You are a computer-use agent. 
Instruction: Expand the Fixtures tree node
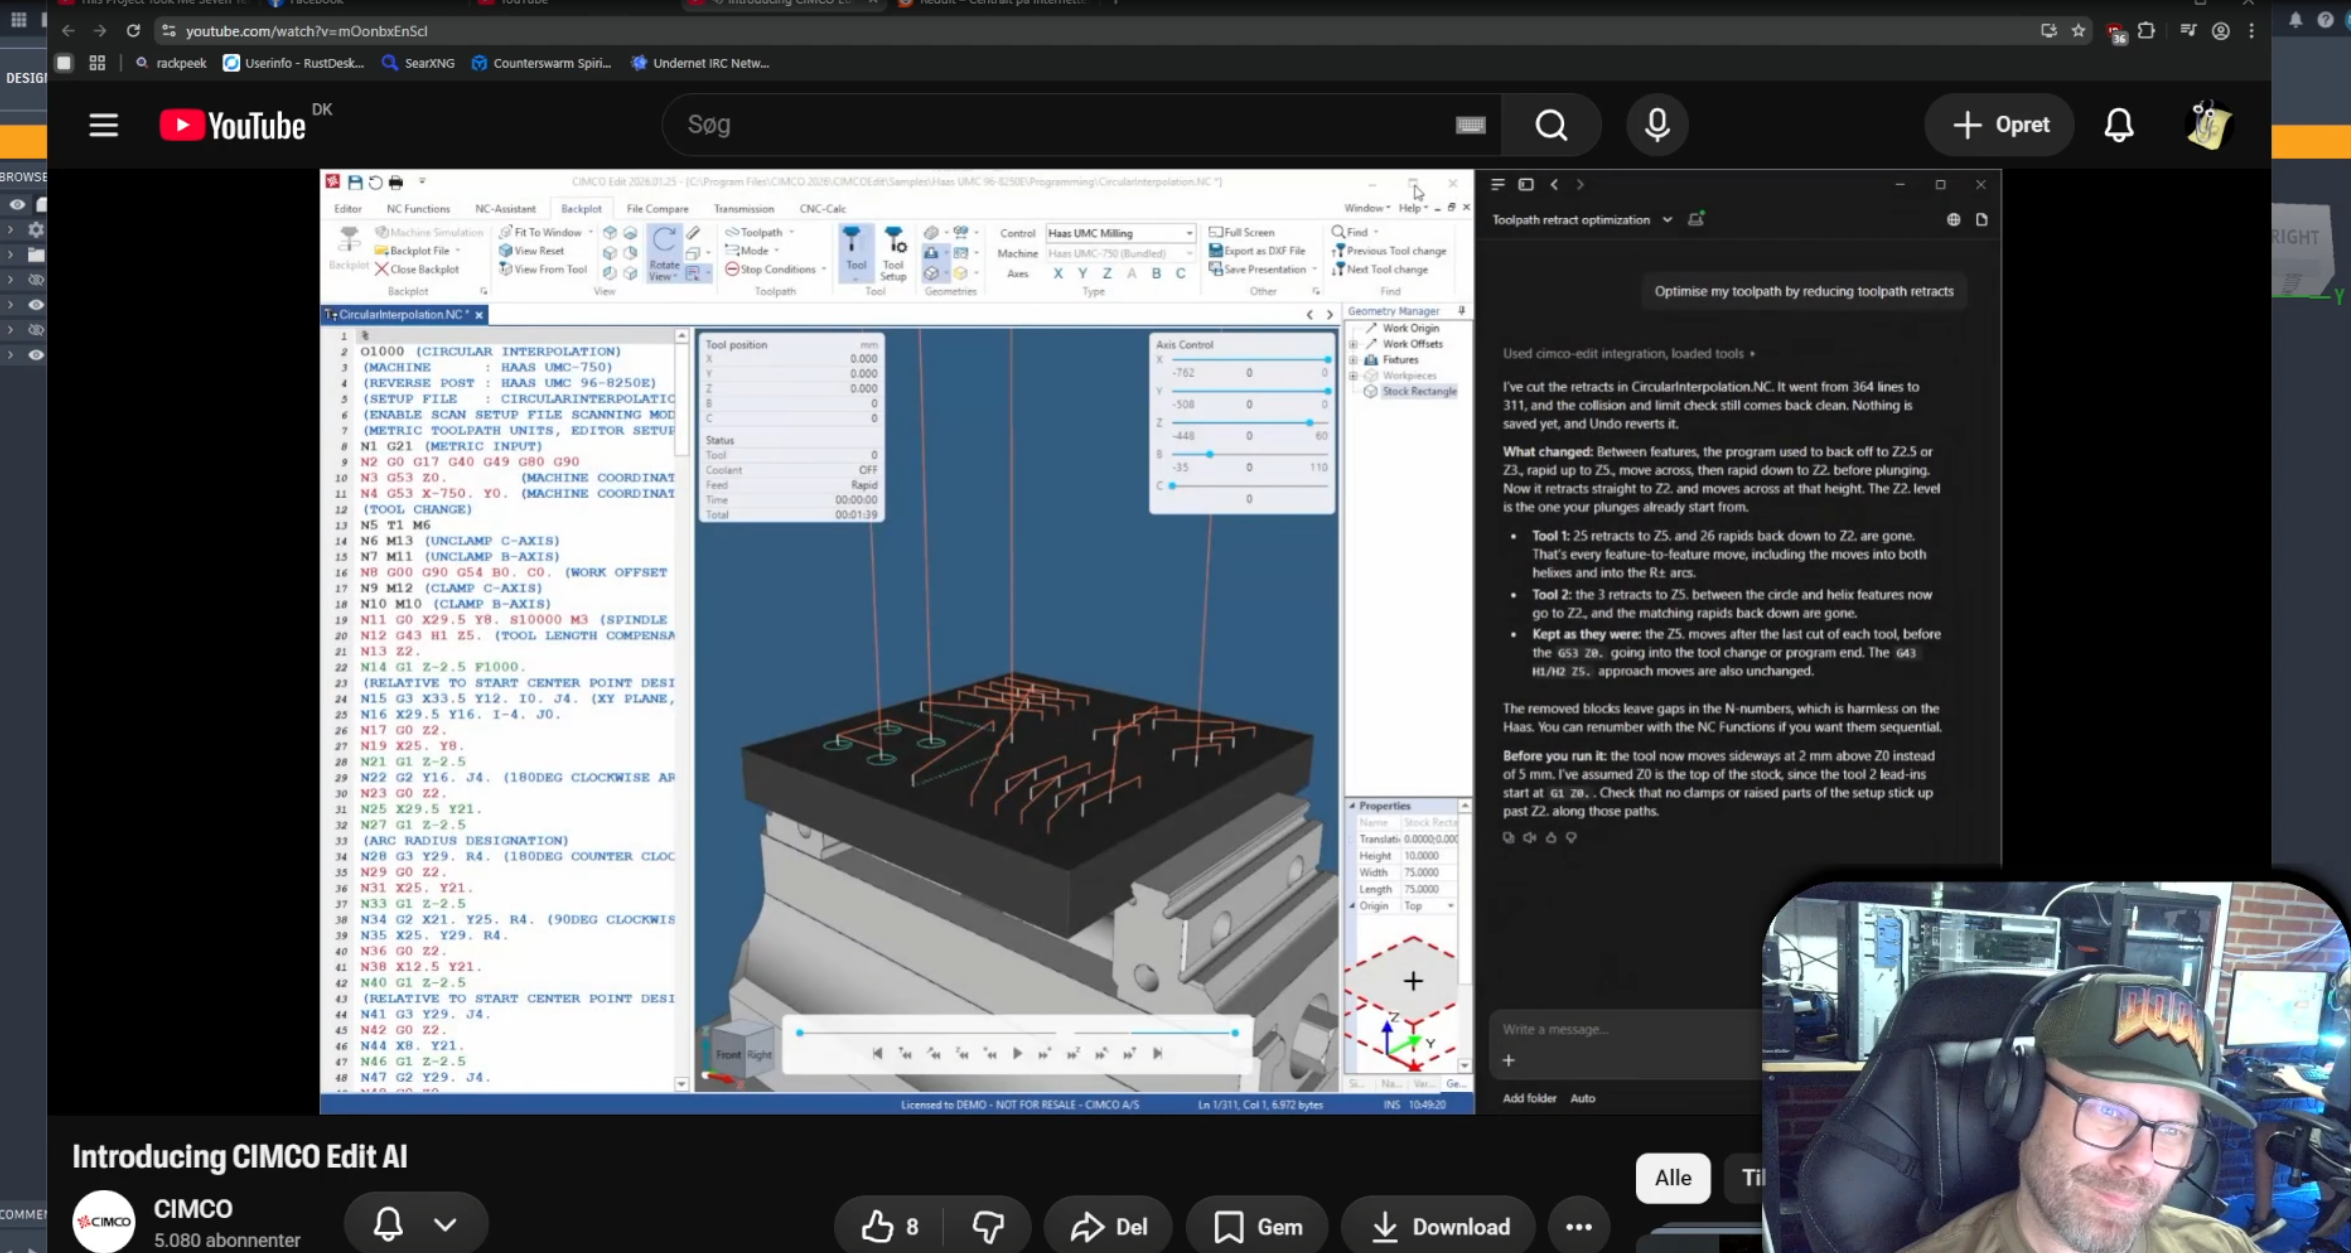pos(1353,360)
